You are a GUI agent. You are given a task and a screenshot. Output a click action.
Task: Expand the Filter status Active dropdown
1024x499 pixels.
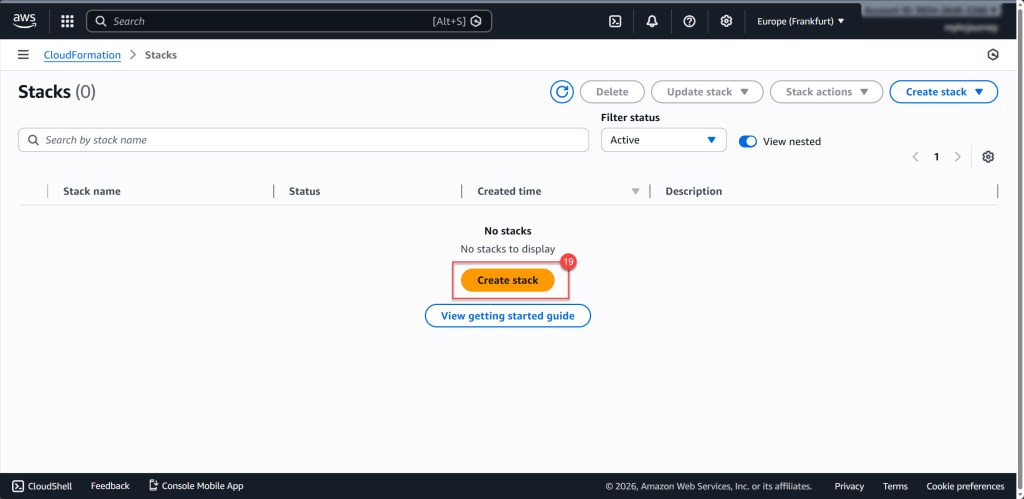pyautogui.click(x=663, y=140)
